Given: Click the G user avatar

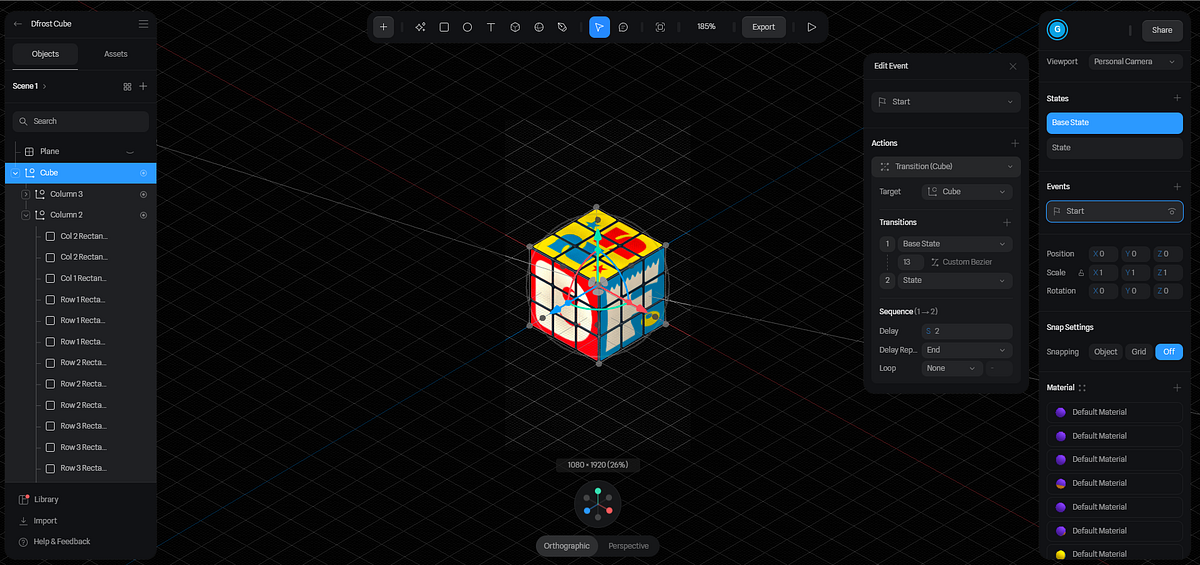Looking at the screenshot, I should click(1057, 30).
